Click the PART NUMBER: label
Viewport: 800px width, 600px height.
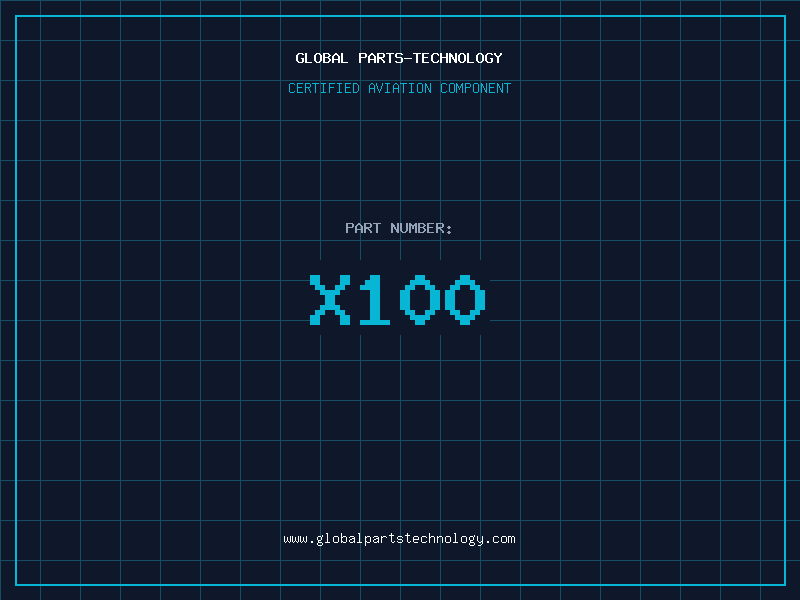pyautogui.click(x=398, y=228)
